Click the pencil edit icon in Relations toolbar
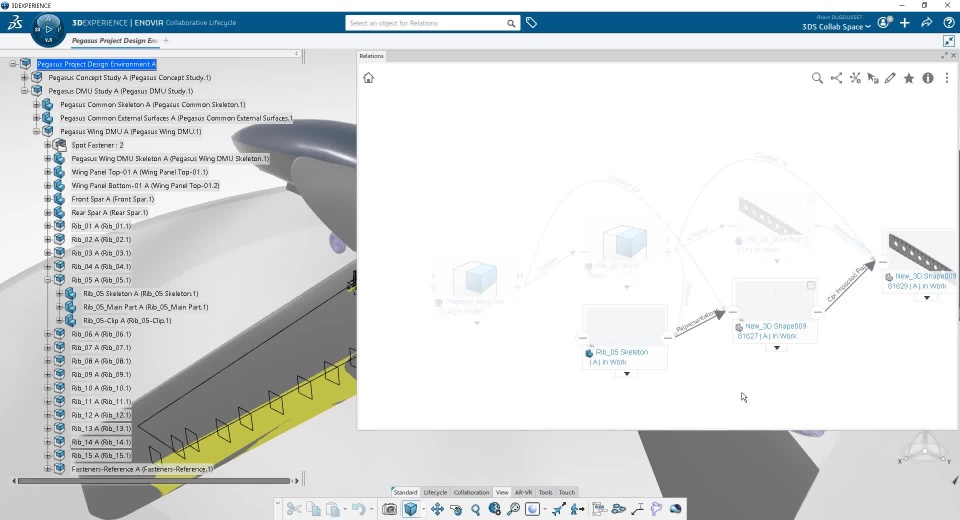Image resolution: width=960 pixels, height=520 pixels. (x=890, y=78)
